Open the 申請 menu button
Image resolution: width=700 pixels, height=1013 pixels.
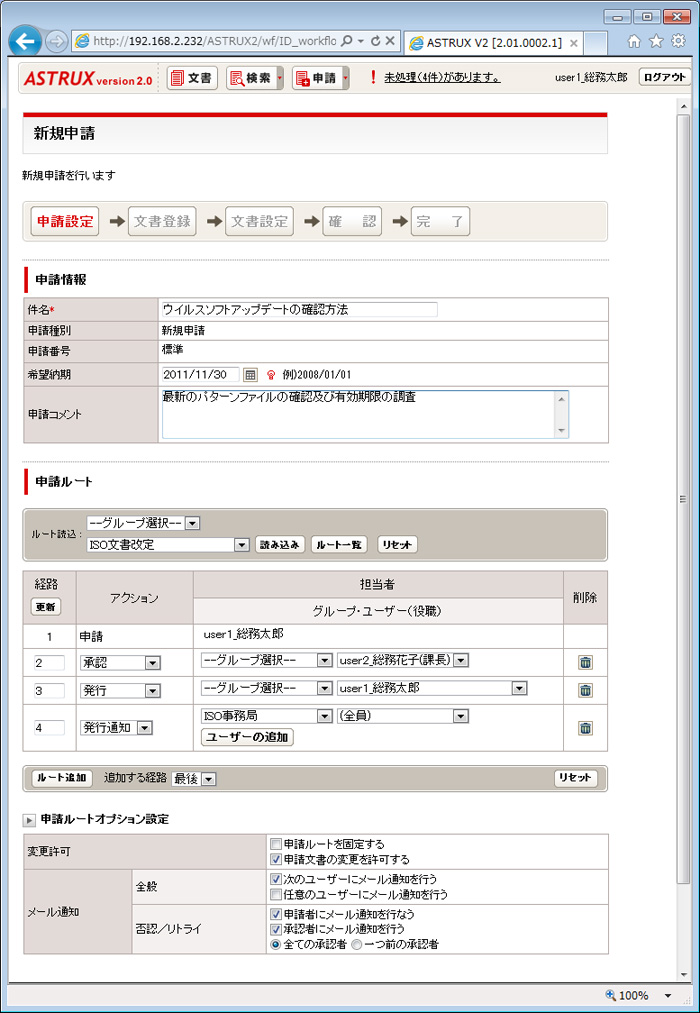(317, 78)
